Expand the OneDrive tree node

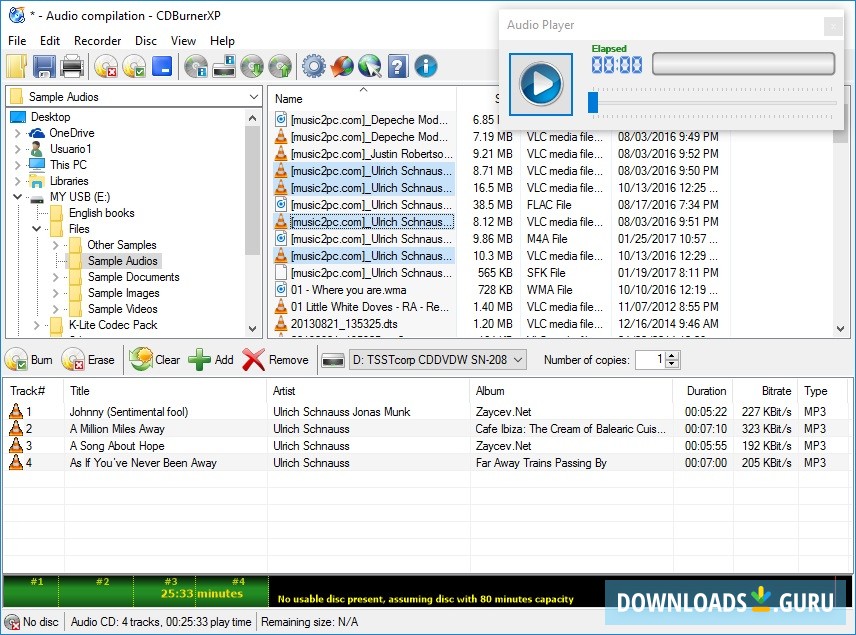(x=17, y=133)
